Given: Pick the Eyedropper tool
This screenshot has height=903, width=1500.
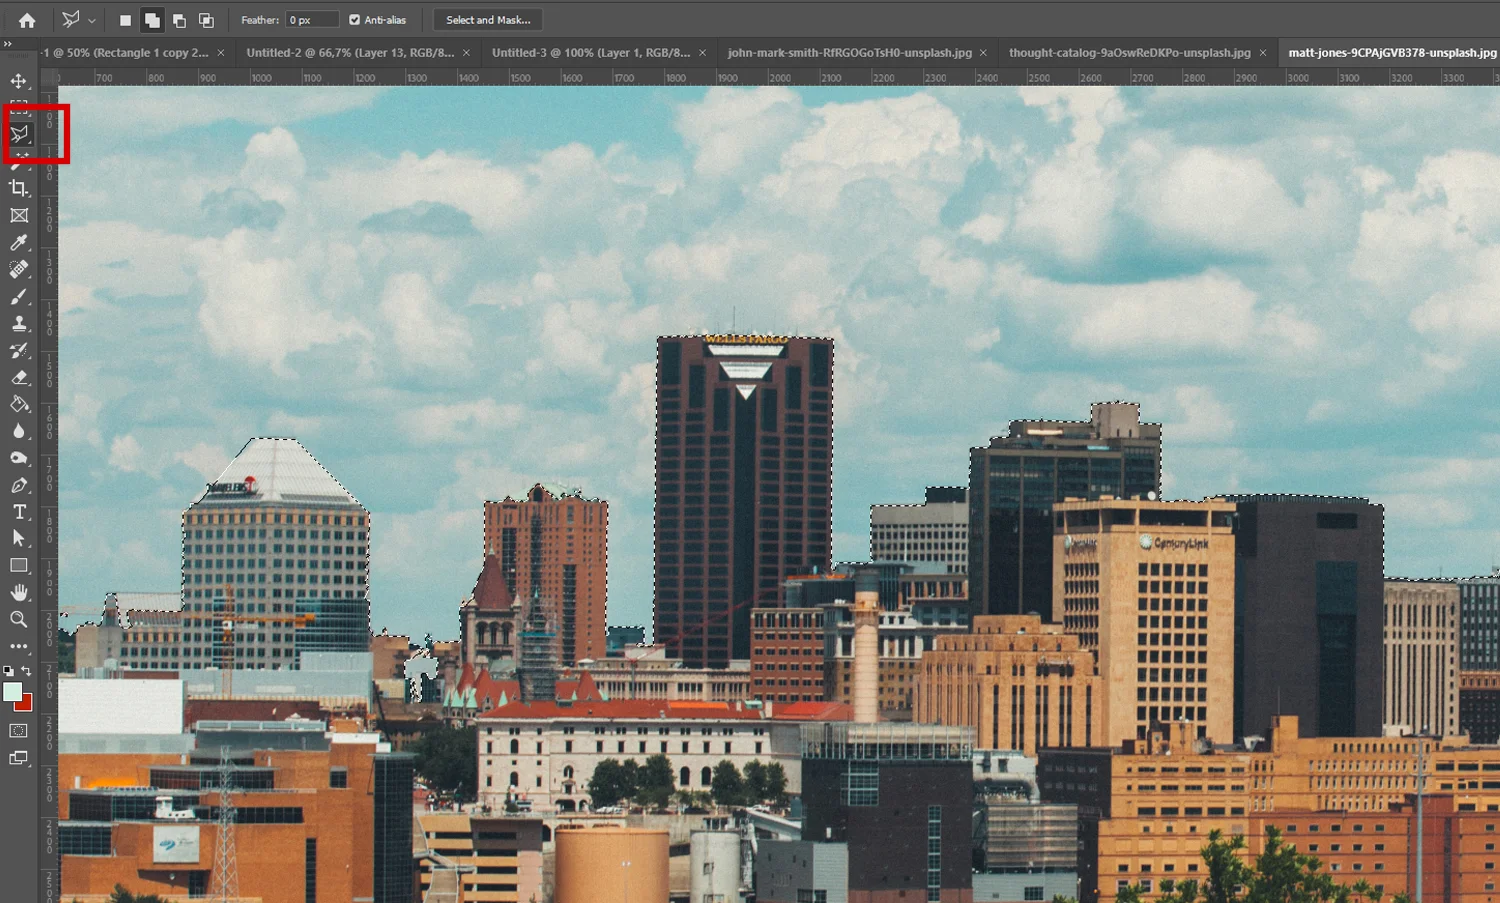Looking at the screenshot, I should [x=19, y=242].
